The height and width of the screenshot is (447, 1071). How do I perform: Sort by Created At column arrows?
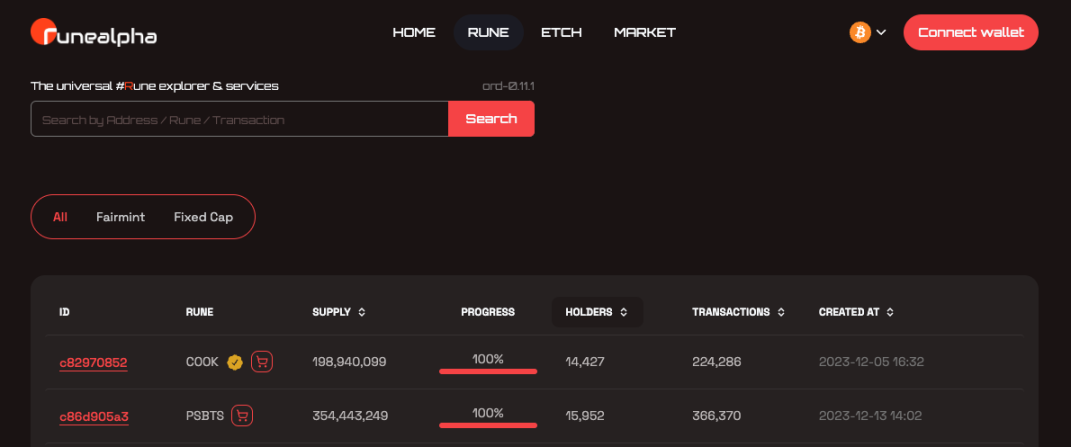890,312
